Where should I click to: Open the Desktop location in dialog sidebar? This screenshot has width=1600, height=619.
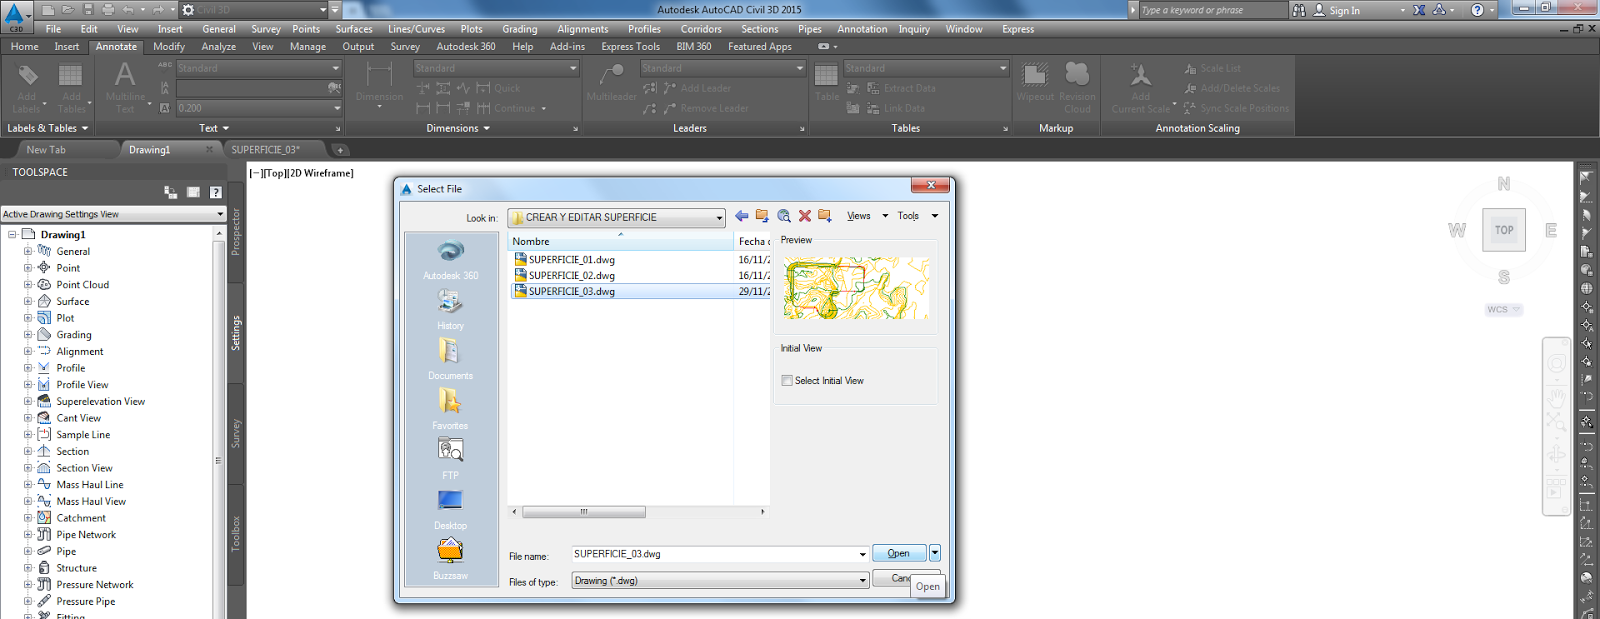tap(450, 508)
